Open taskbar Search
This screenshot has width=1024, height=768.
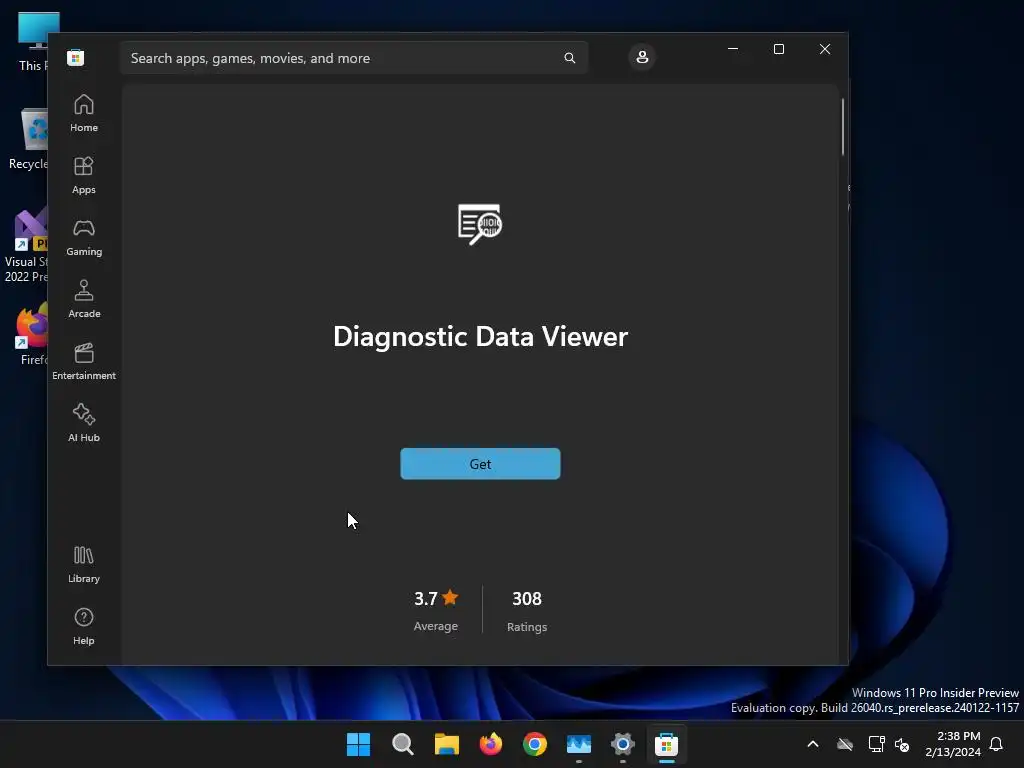point(402,744)
